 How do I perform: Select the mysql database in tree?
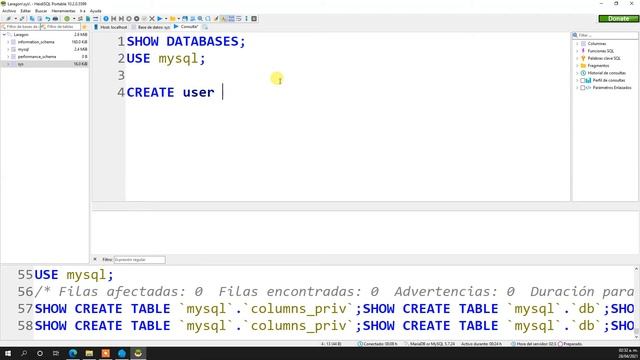click(23, 49)
